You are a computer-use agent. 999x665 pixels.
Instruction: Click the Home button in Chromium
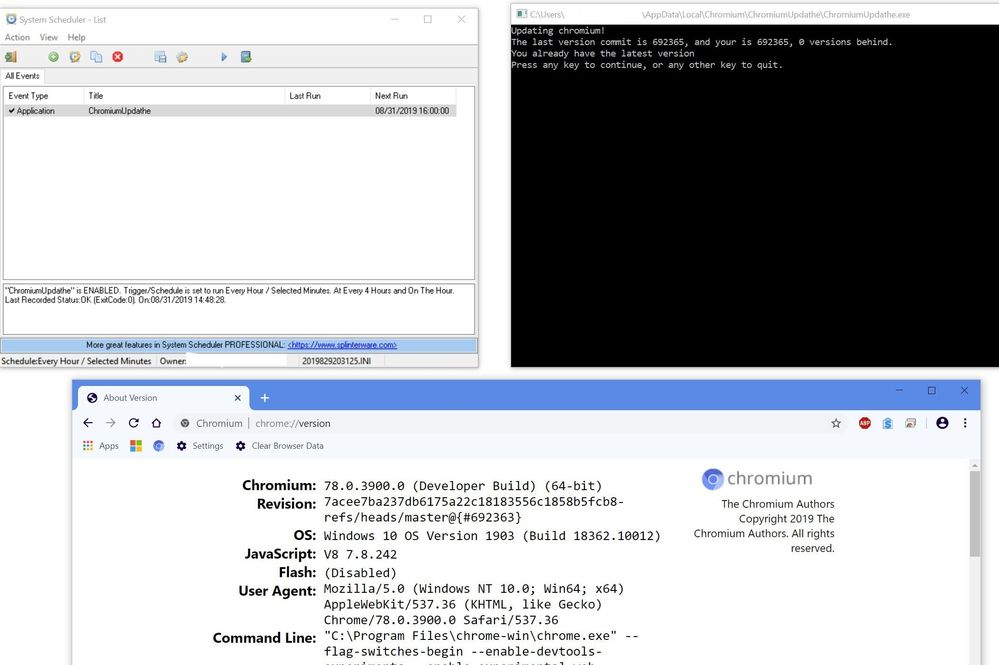[x=157, y=423]
